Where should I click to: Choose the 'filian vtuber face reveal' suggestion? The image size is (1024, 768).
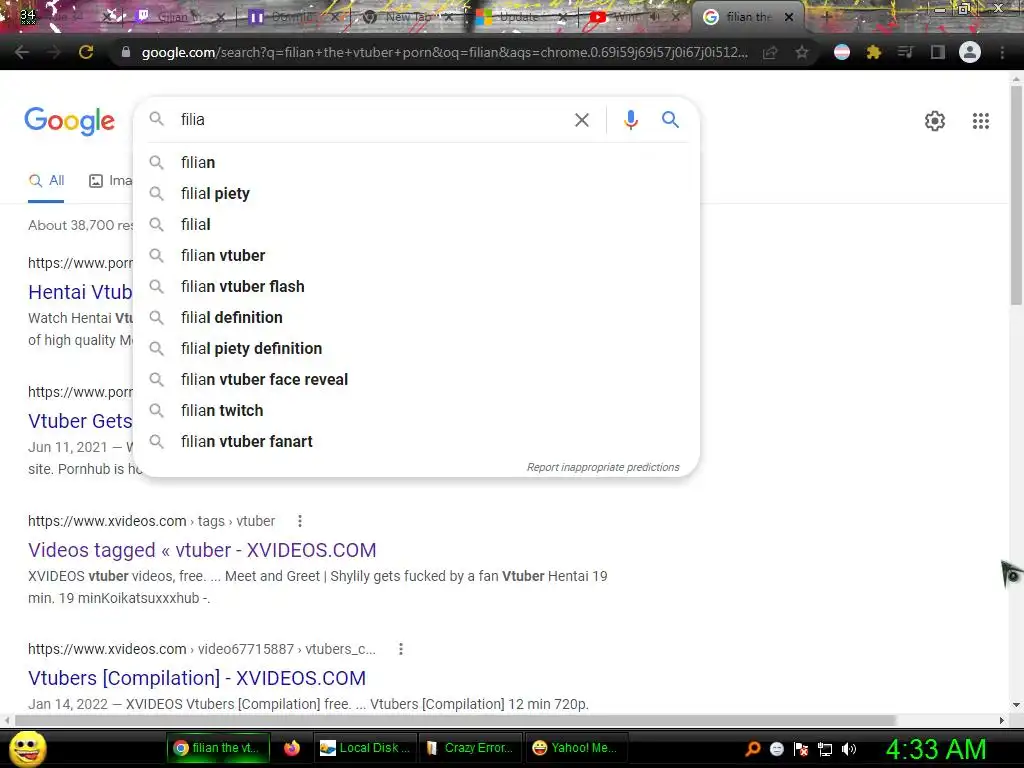click(417, 379)
